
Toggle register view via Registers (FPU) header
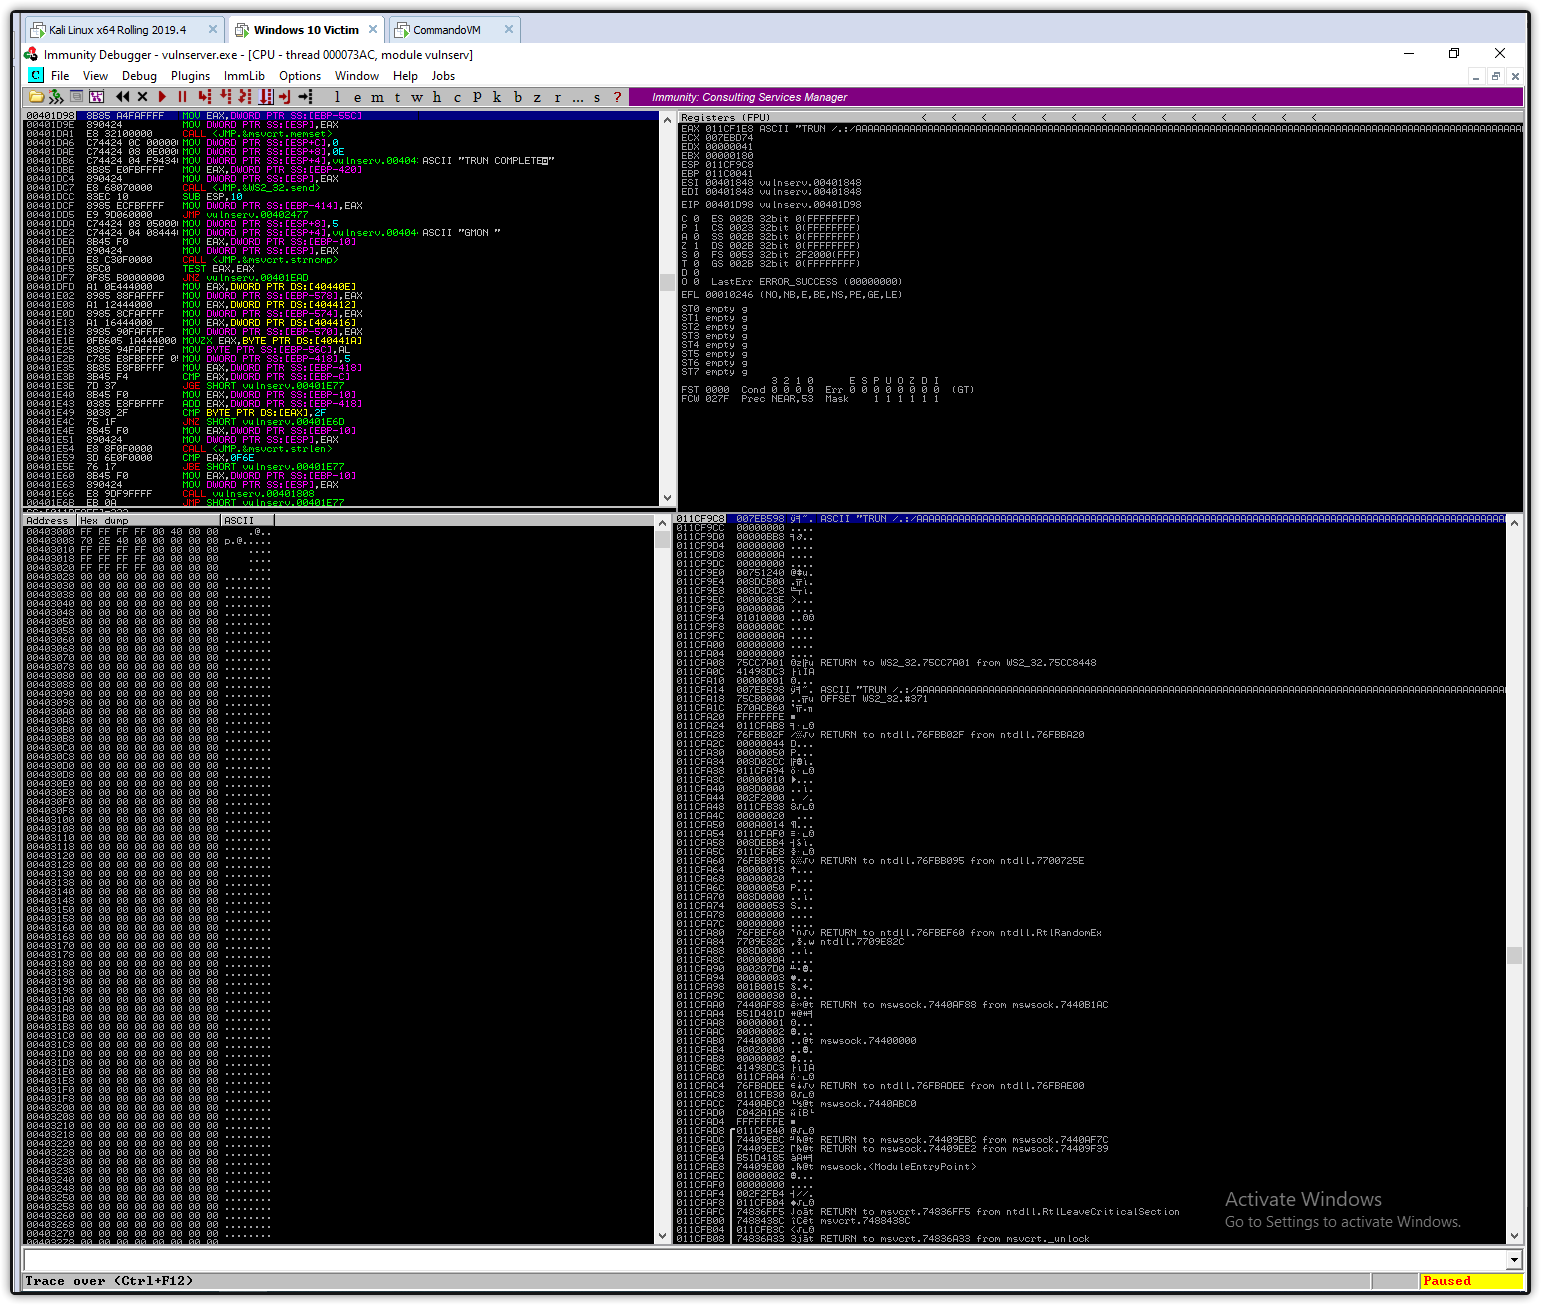[726, 117]
